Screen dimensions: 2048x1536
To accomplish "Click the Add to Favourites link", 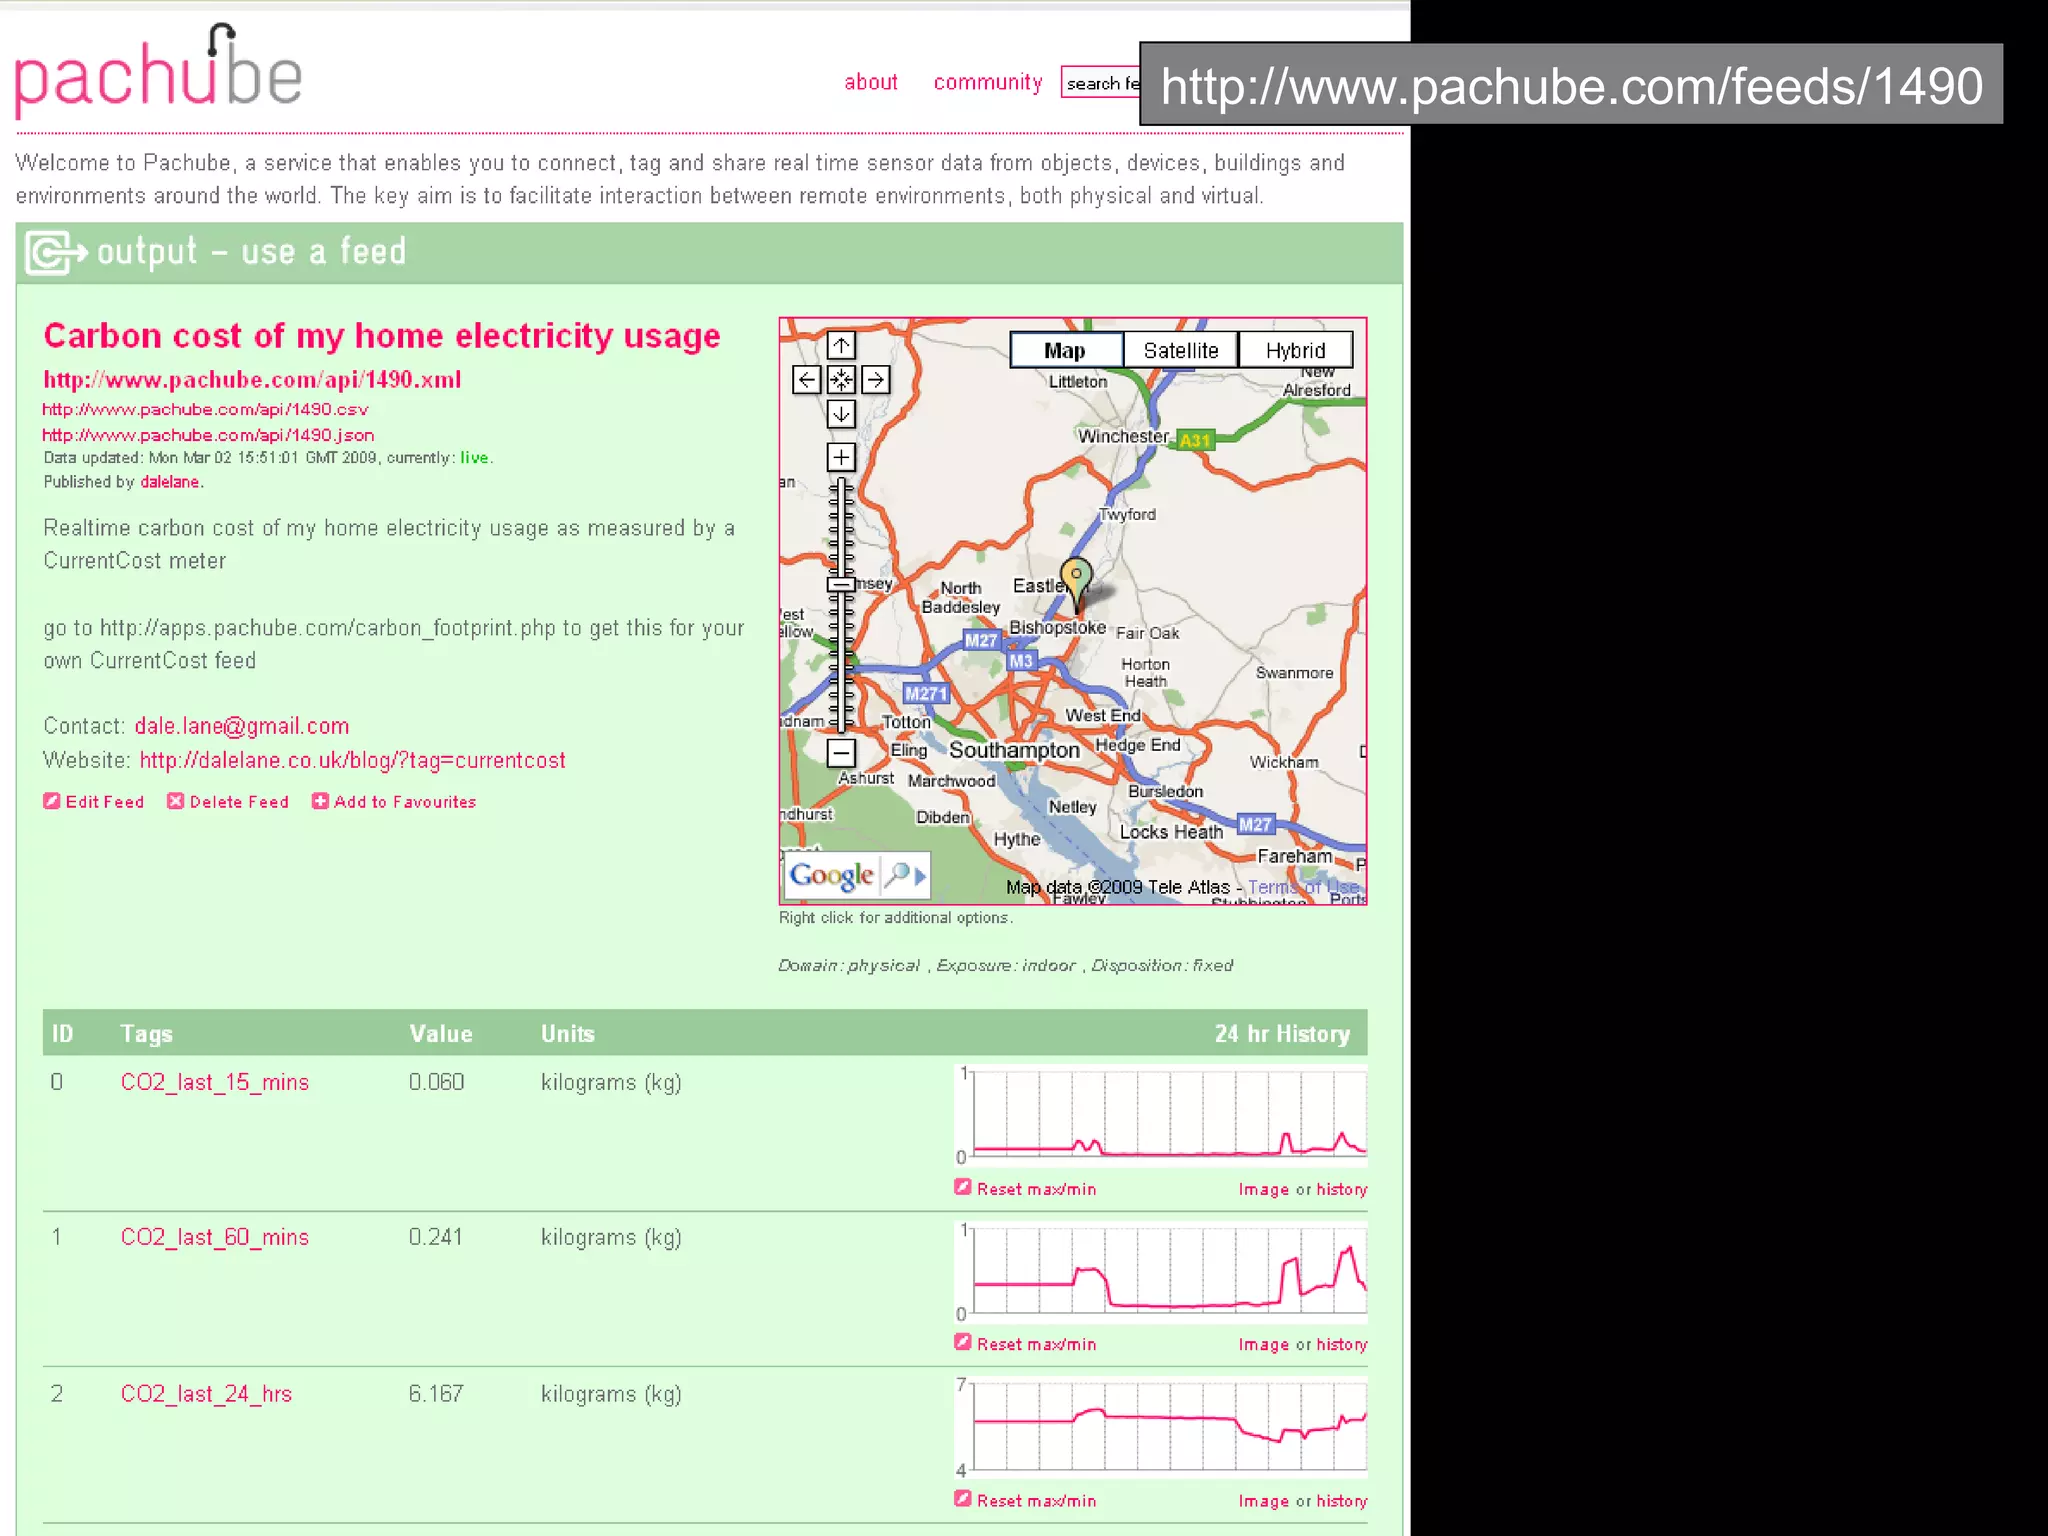I will point(405,802).
